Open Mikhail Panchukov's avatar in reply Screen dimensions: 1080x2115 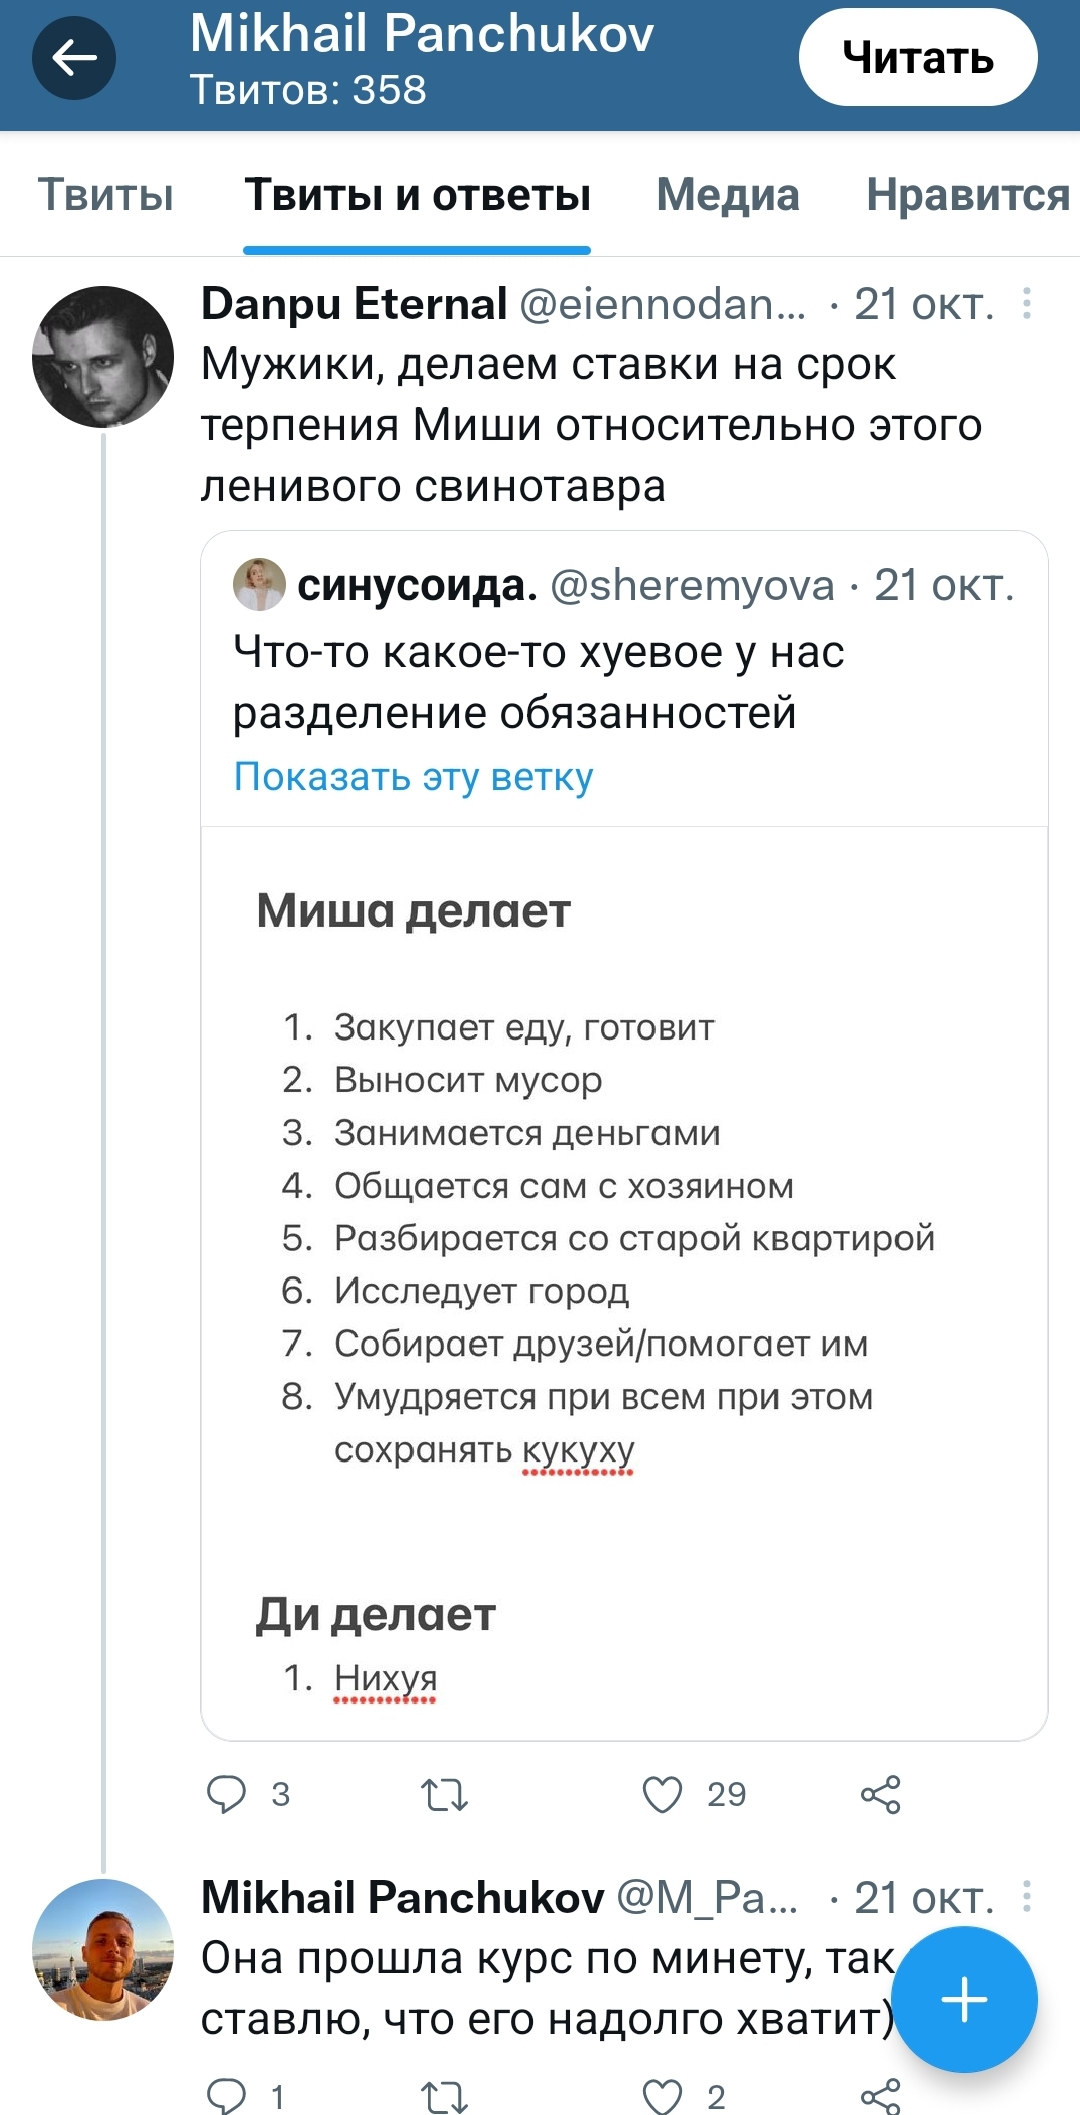[103, 1949]
